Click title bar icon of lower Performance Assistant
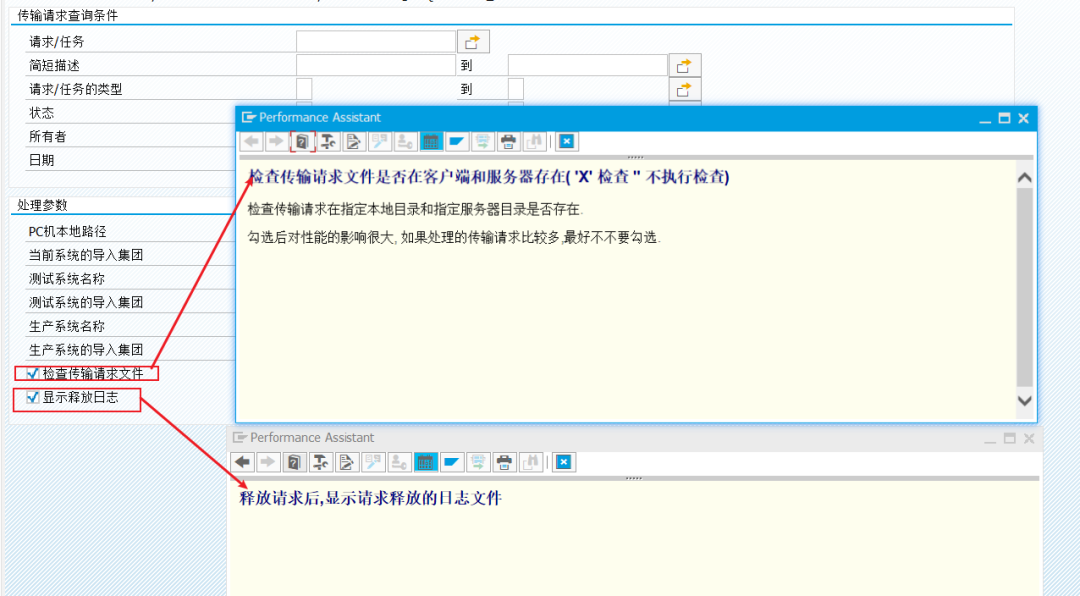 (x=240, y=438)
